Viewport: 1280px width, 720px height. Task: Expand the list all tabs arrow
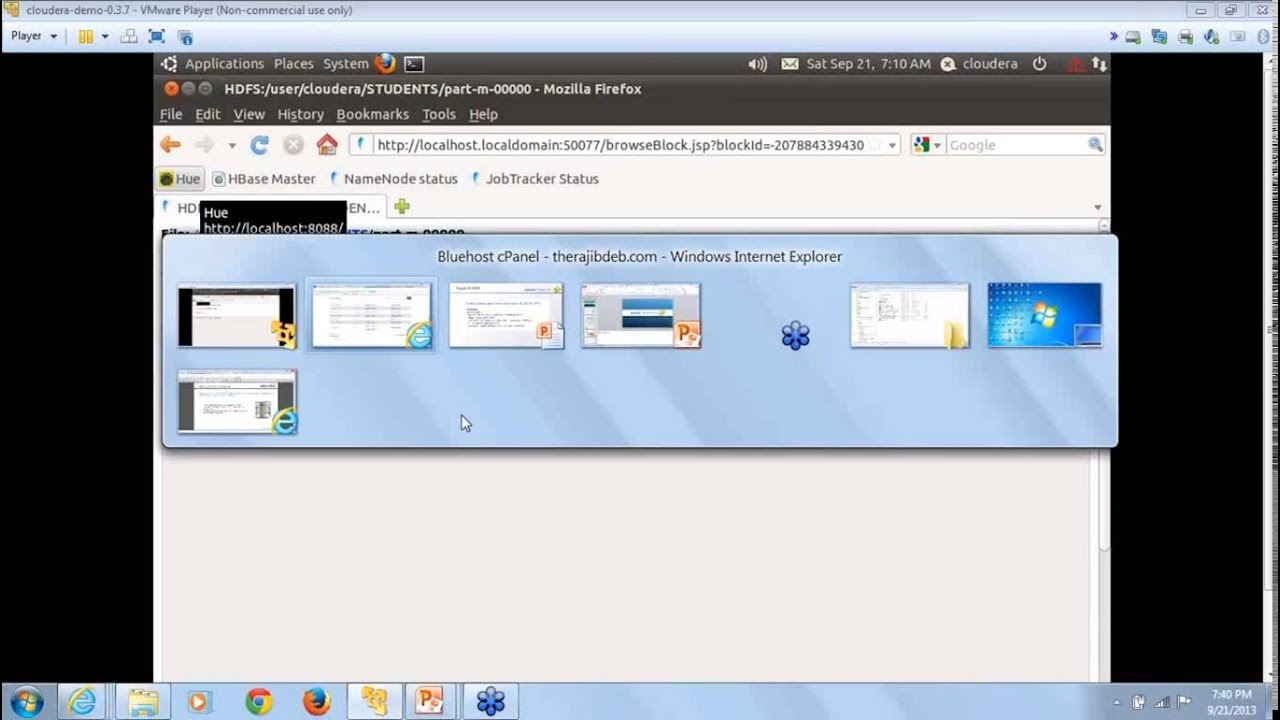pos(1097,207)
